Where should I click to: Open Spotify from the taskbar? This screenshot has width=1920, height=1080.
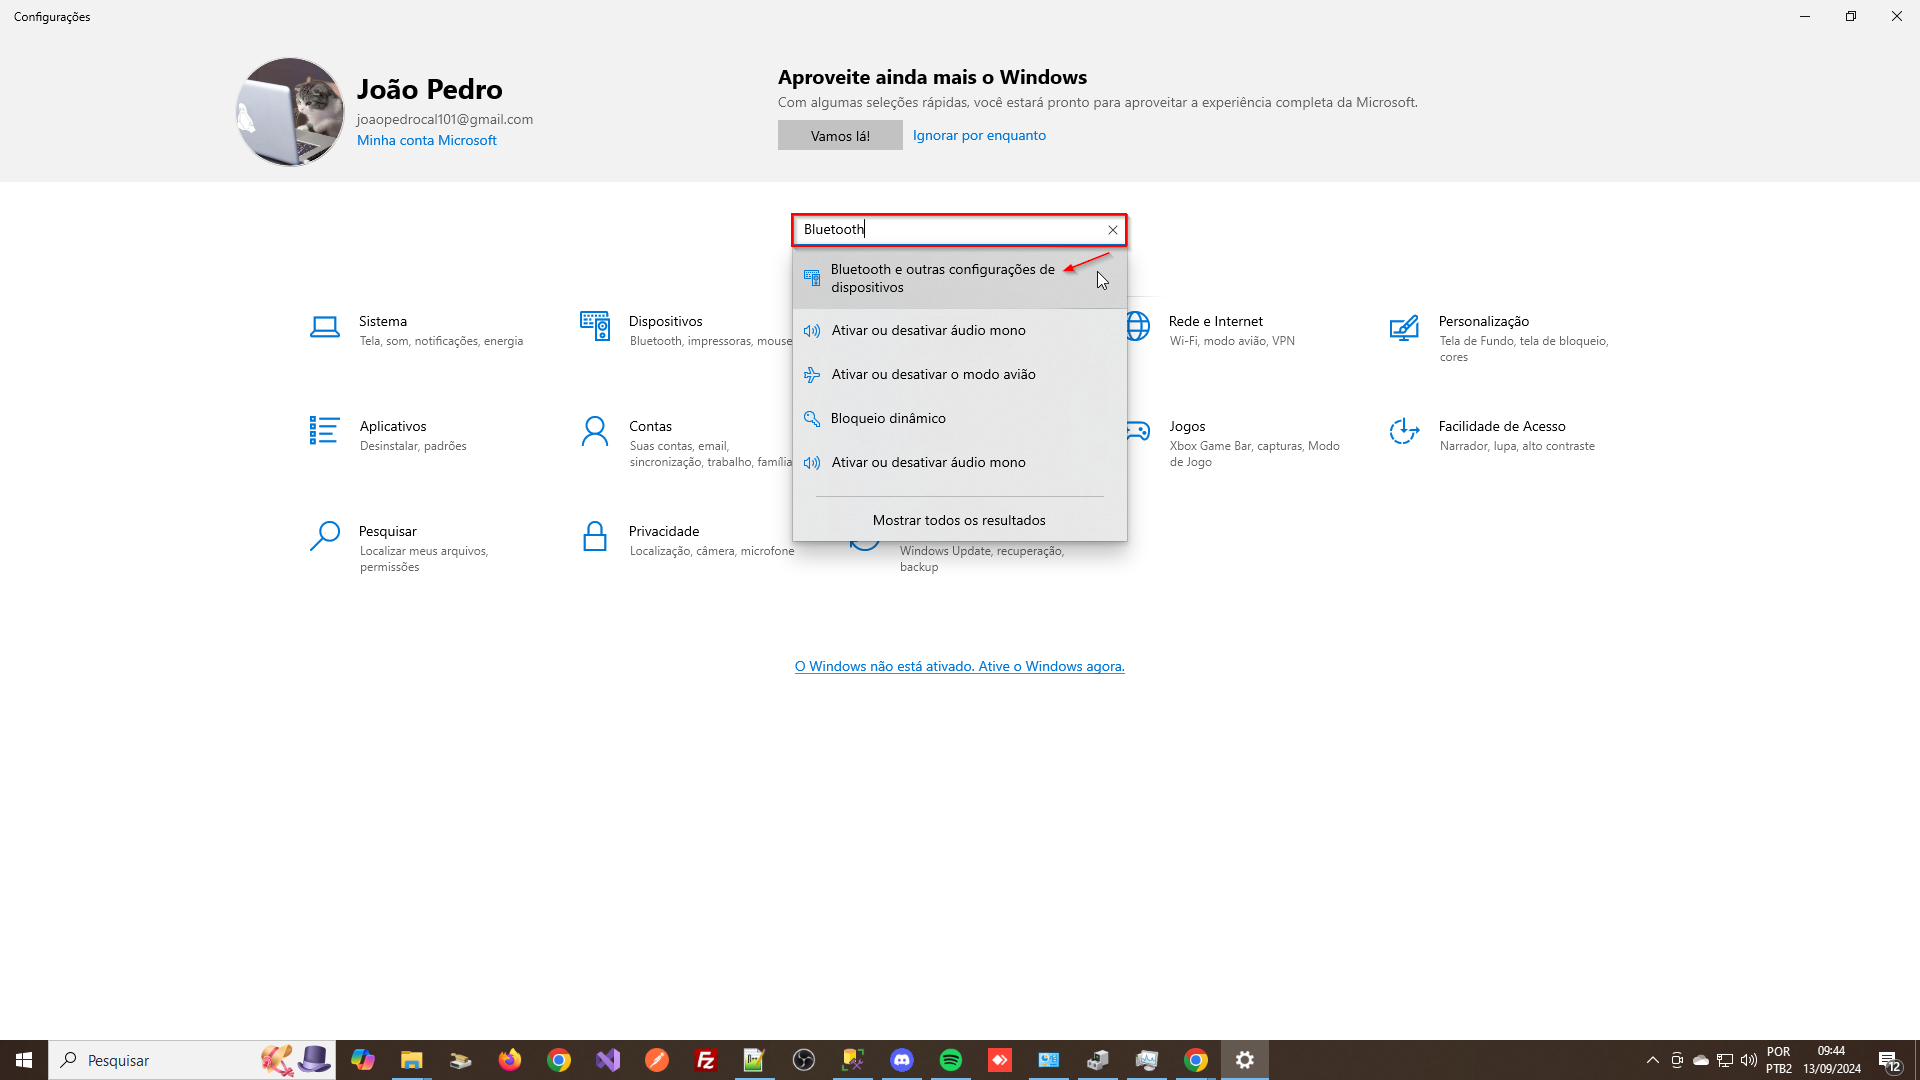coord(951,1060)
